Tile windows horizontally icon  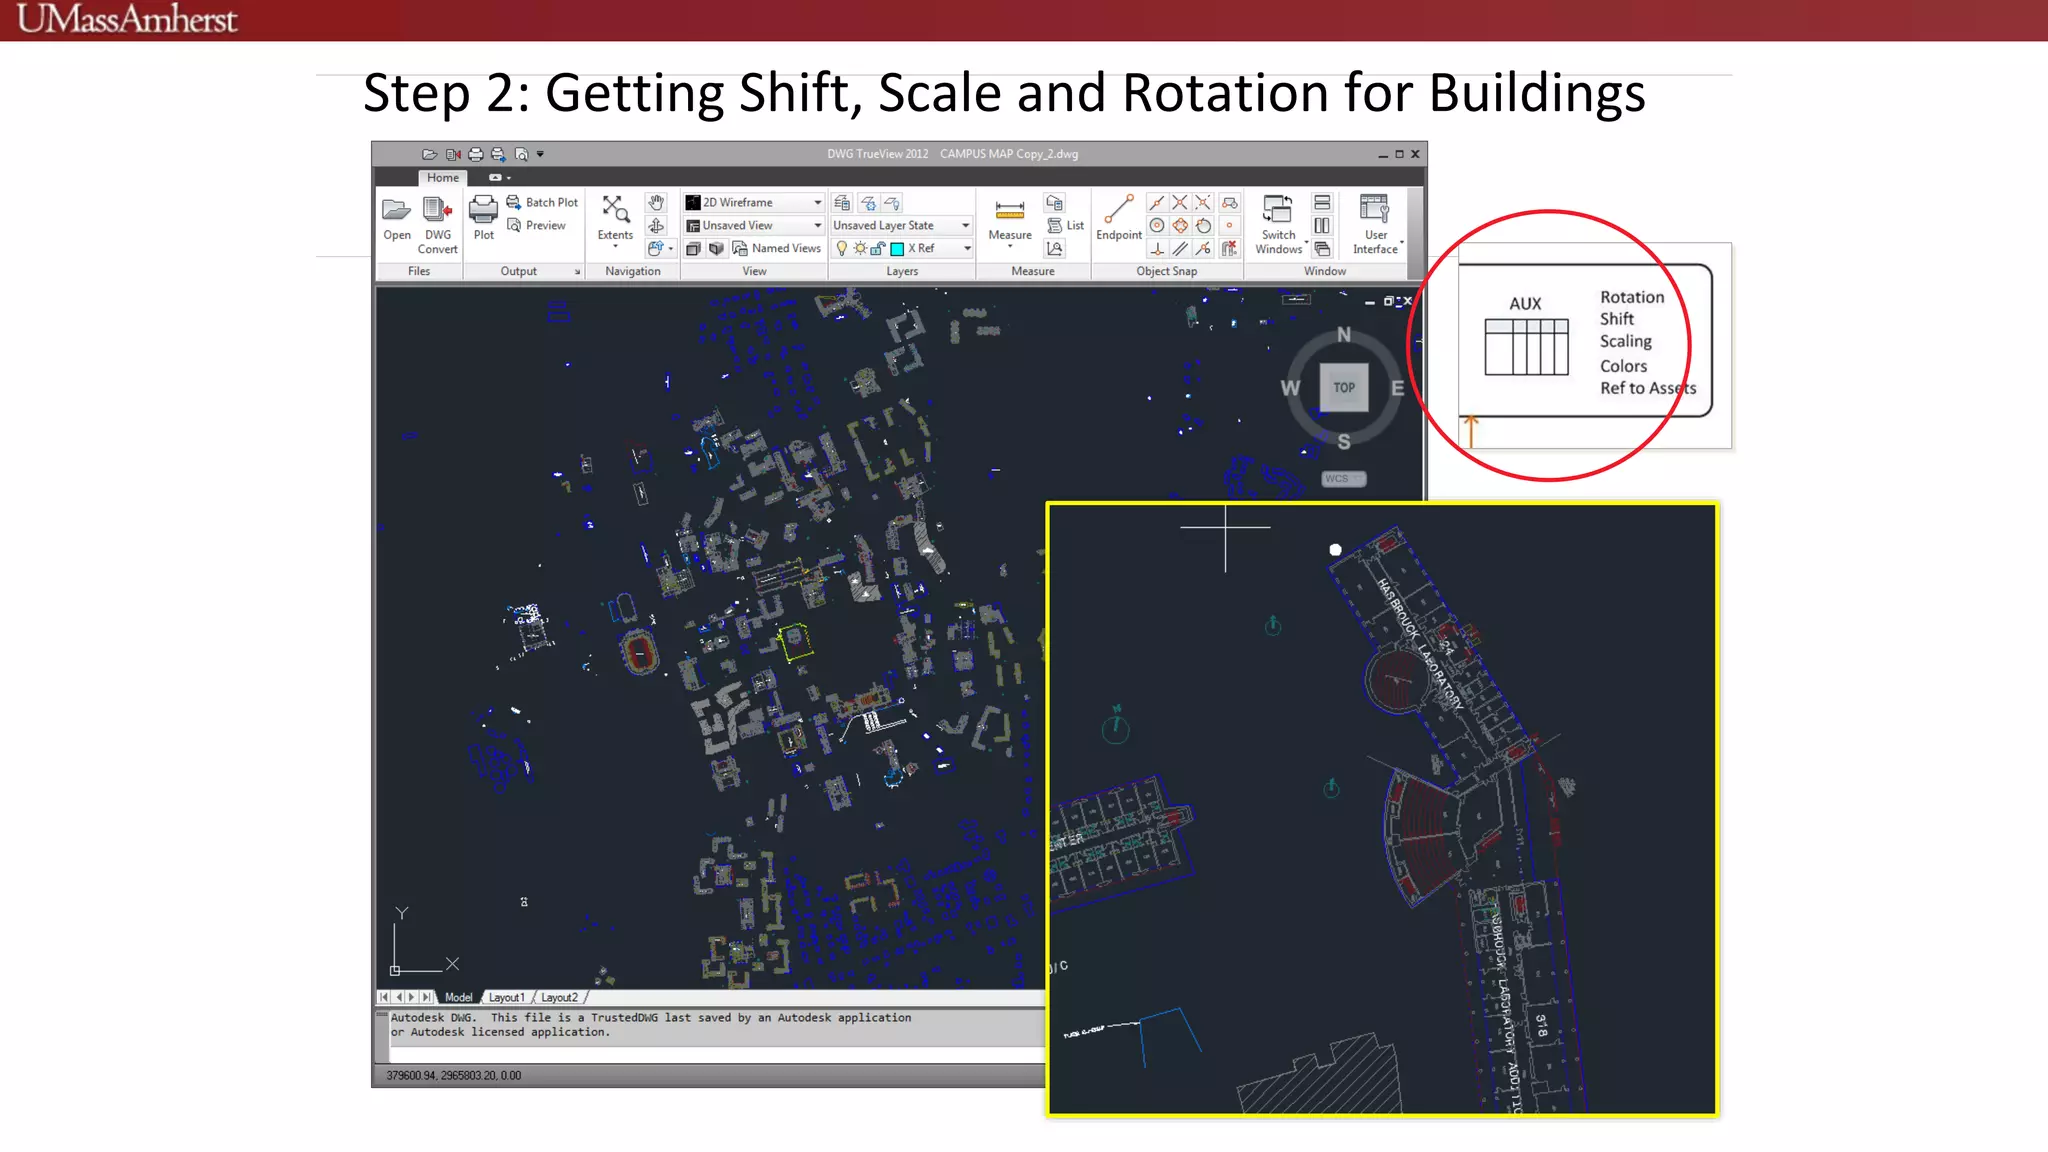point(1322,203)
